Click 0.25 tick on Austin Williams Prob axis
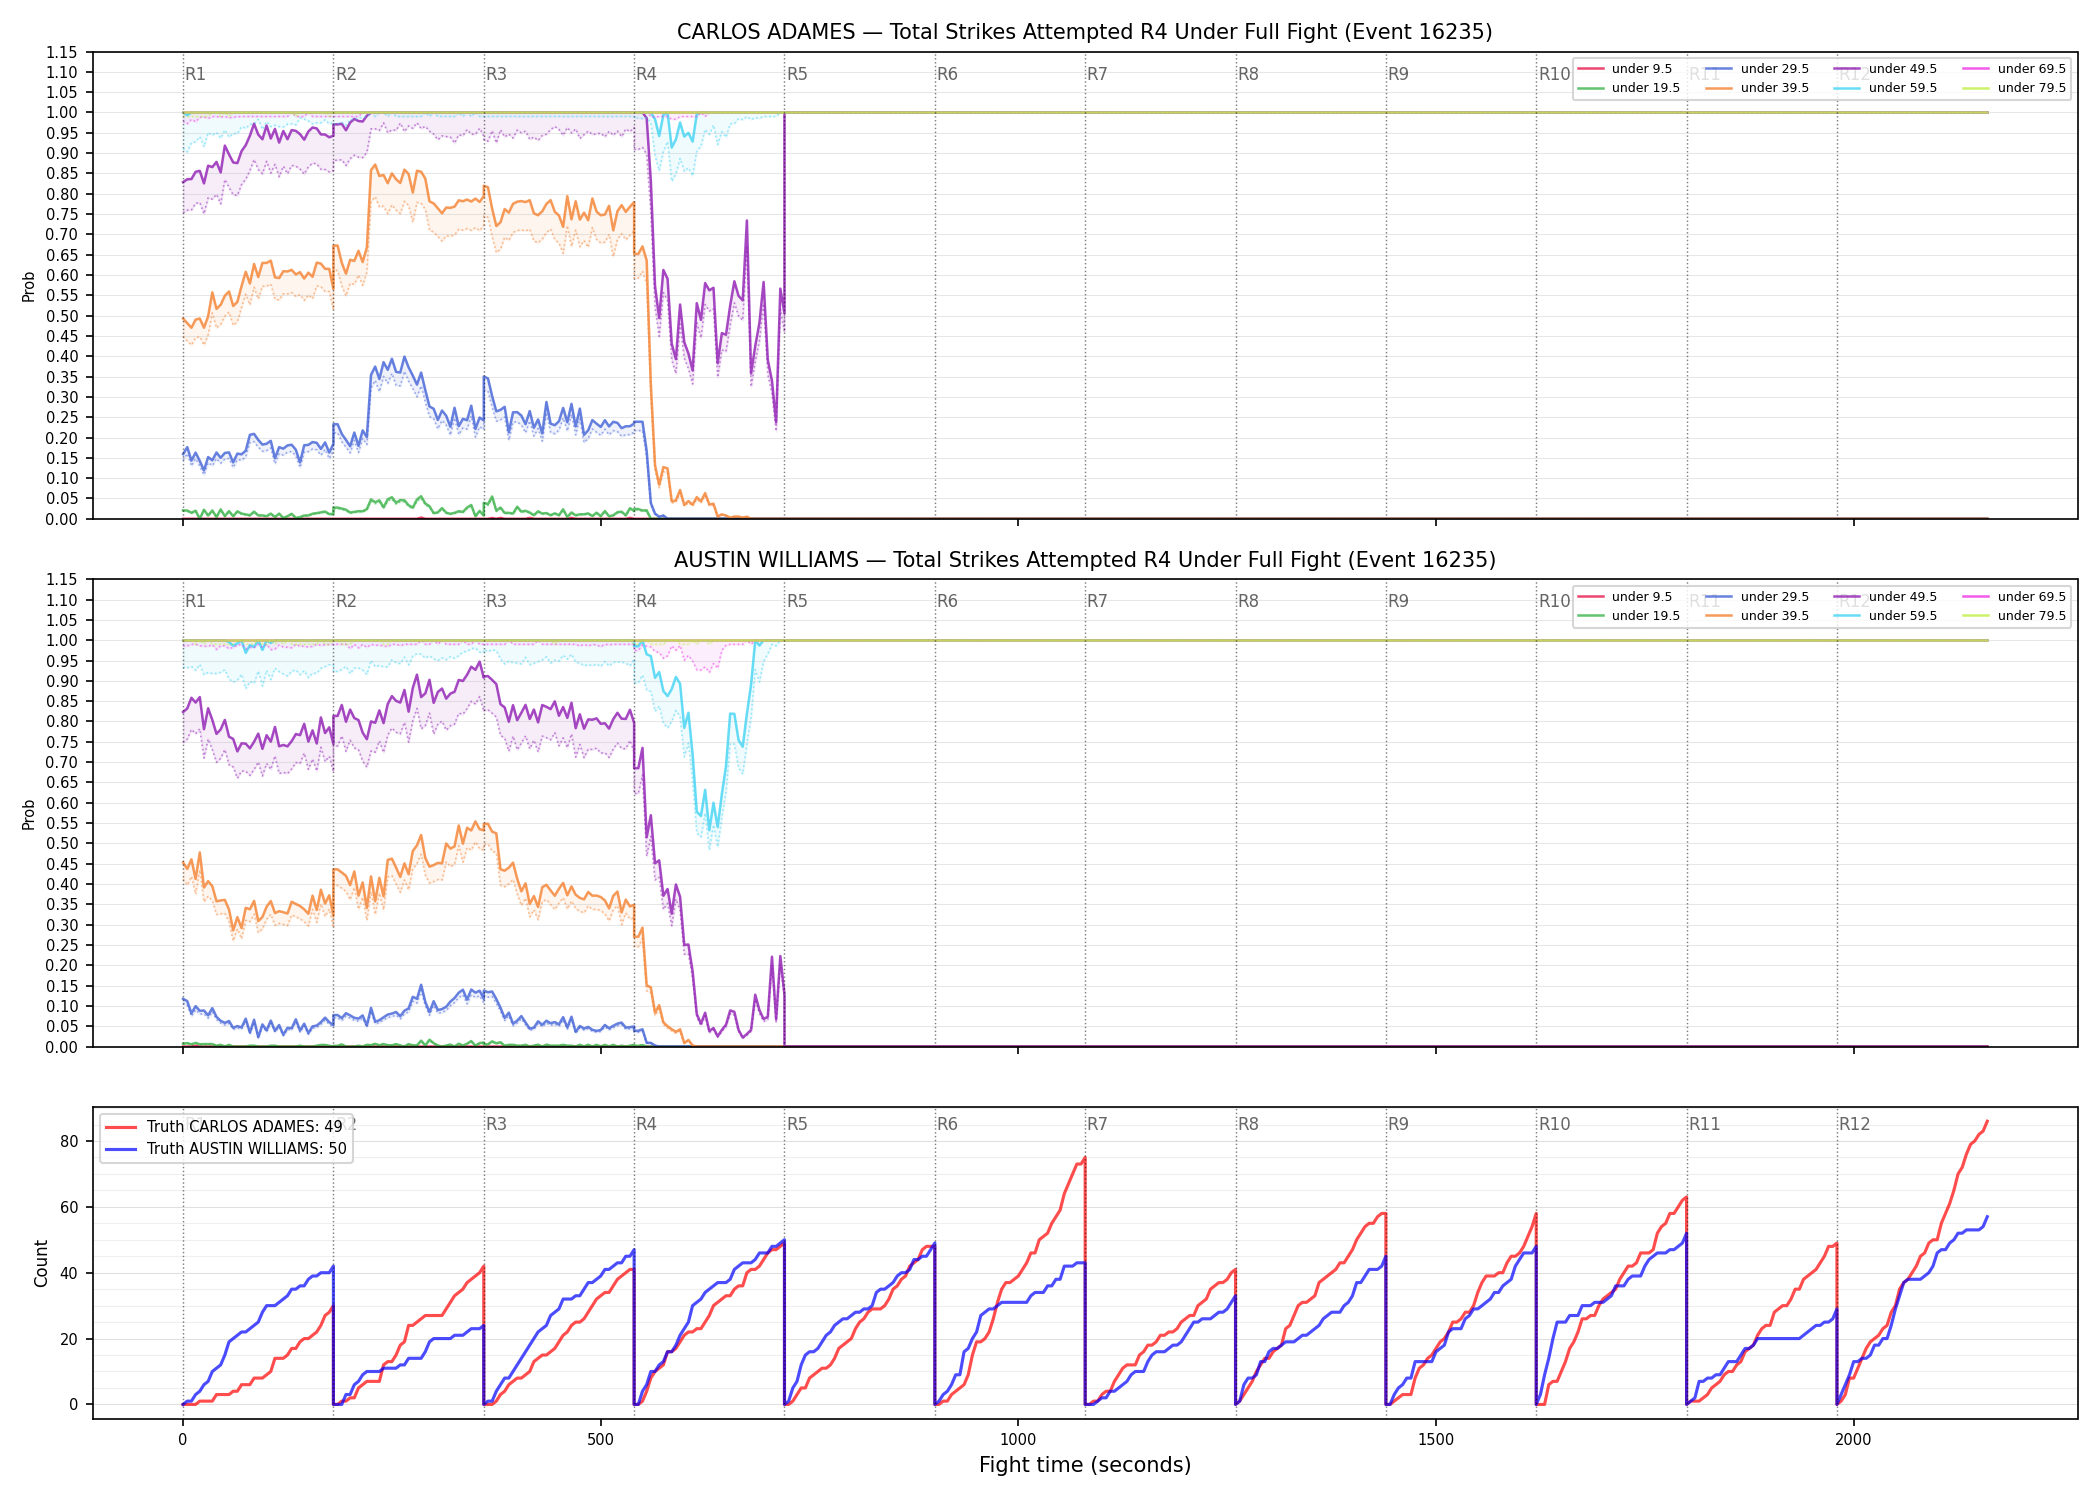 (62, 946)
